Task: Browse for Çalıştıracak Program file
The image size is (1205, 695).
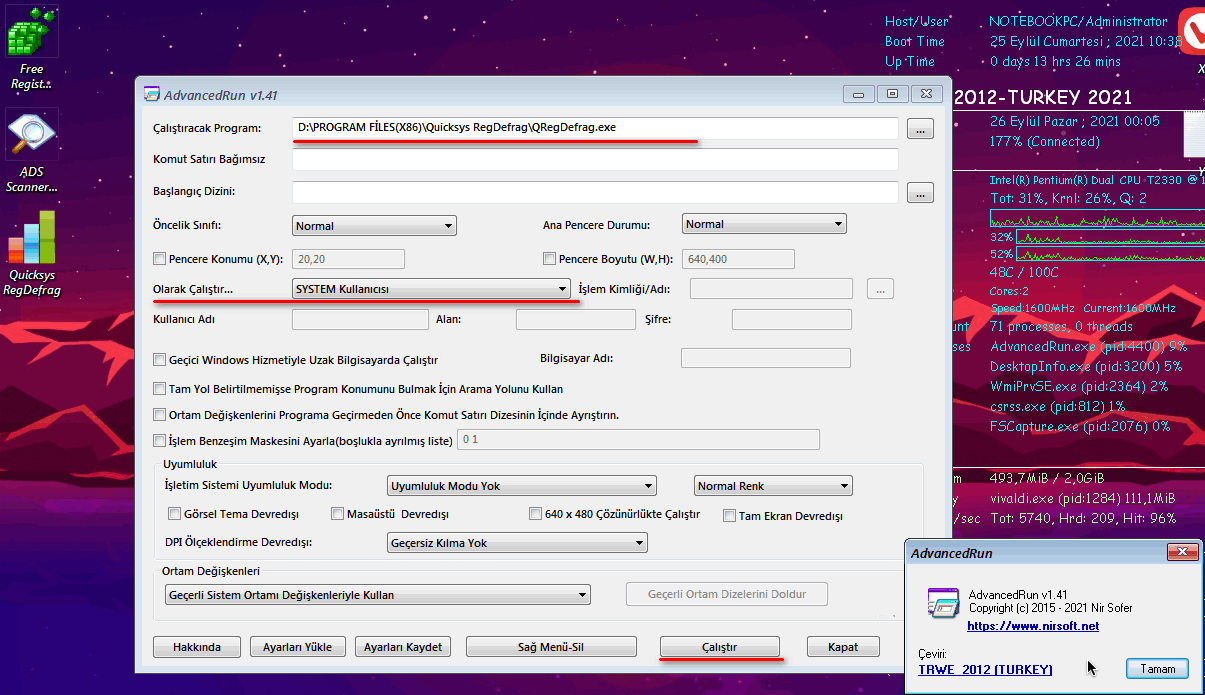Action: [920, 129]
